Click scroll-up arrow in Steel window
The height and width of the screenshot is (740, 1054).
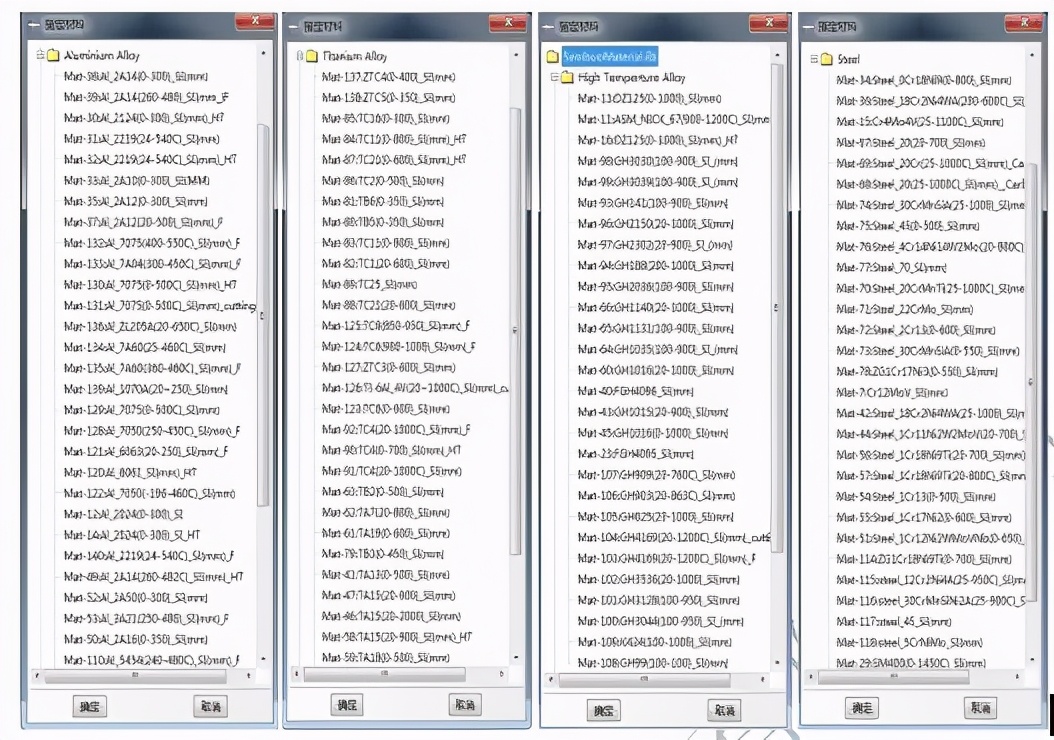[x=1032, y=54]
